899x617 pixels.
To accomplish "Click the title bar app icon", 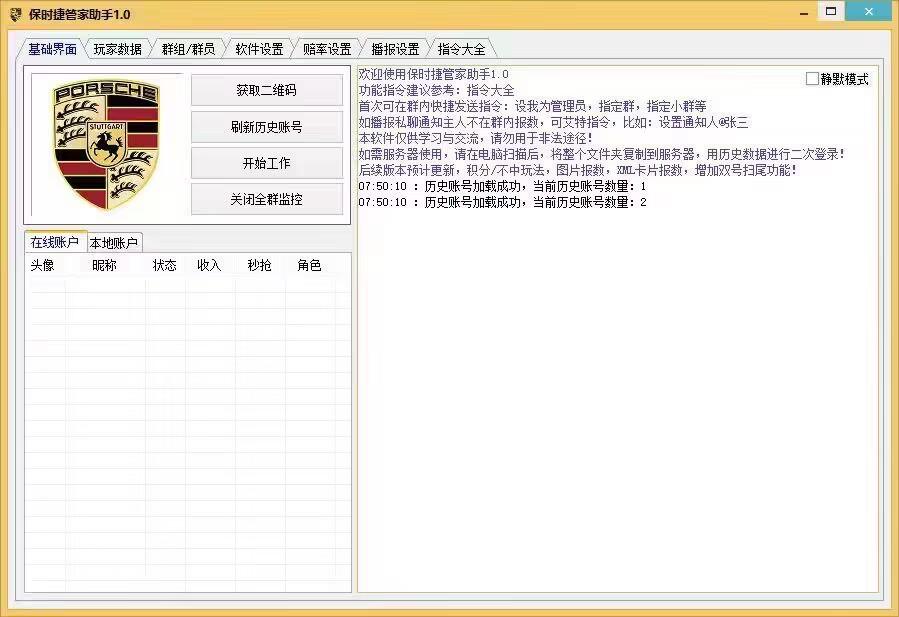I will [15, 14].
